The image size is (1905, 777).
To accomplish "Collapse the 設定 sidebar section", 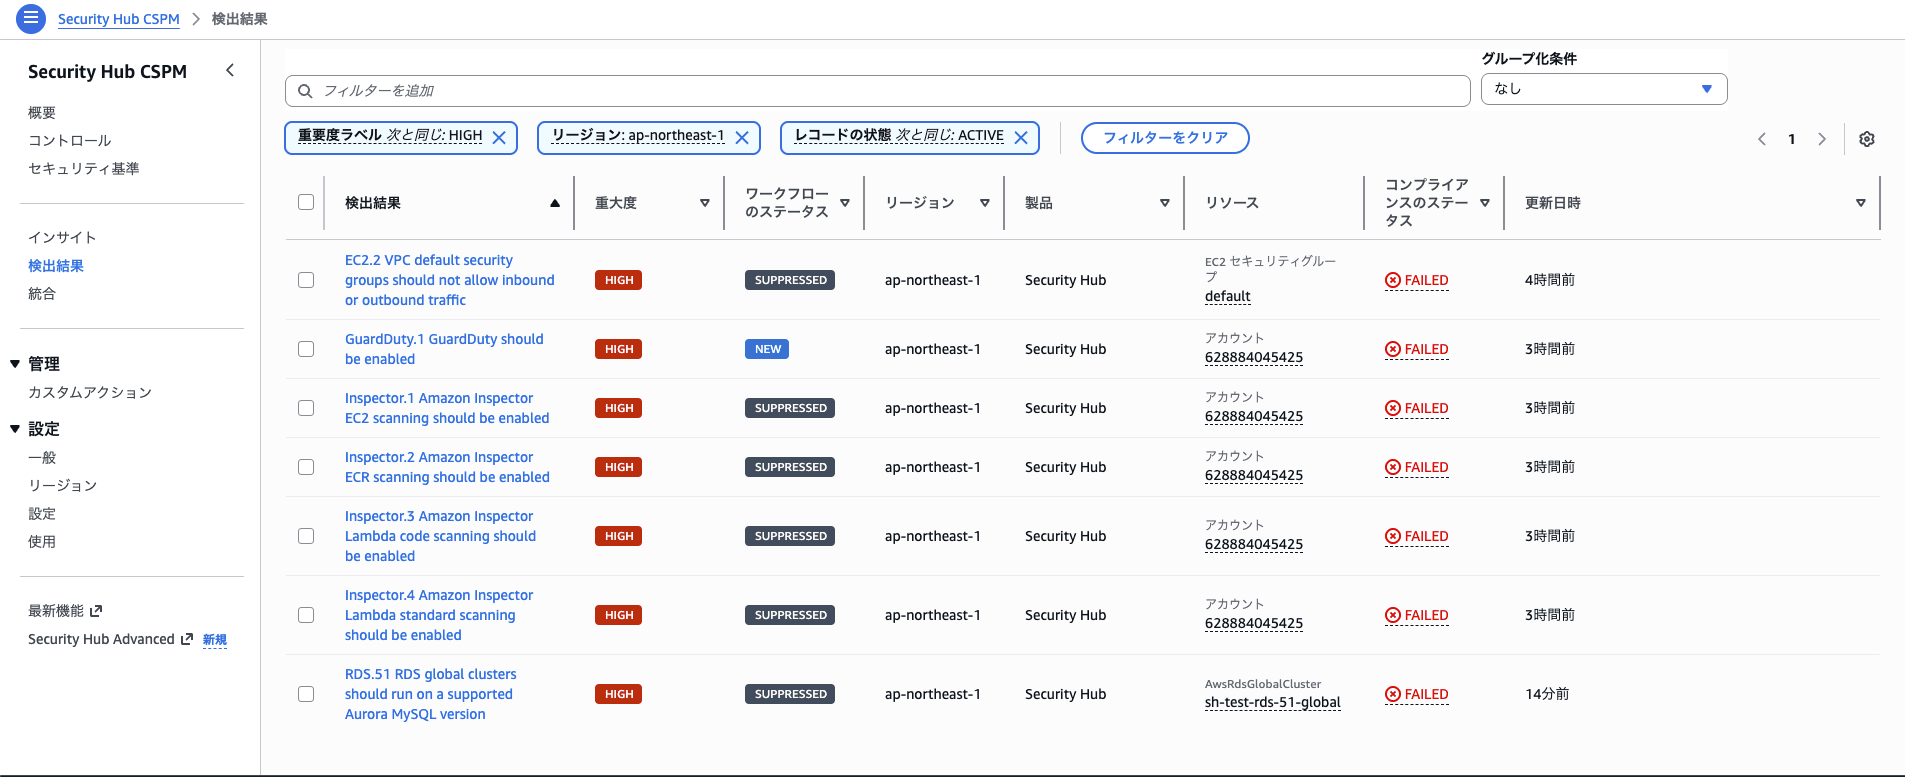I will [15, 429].
